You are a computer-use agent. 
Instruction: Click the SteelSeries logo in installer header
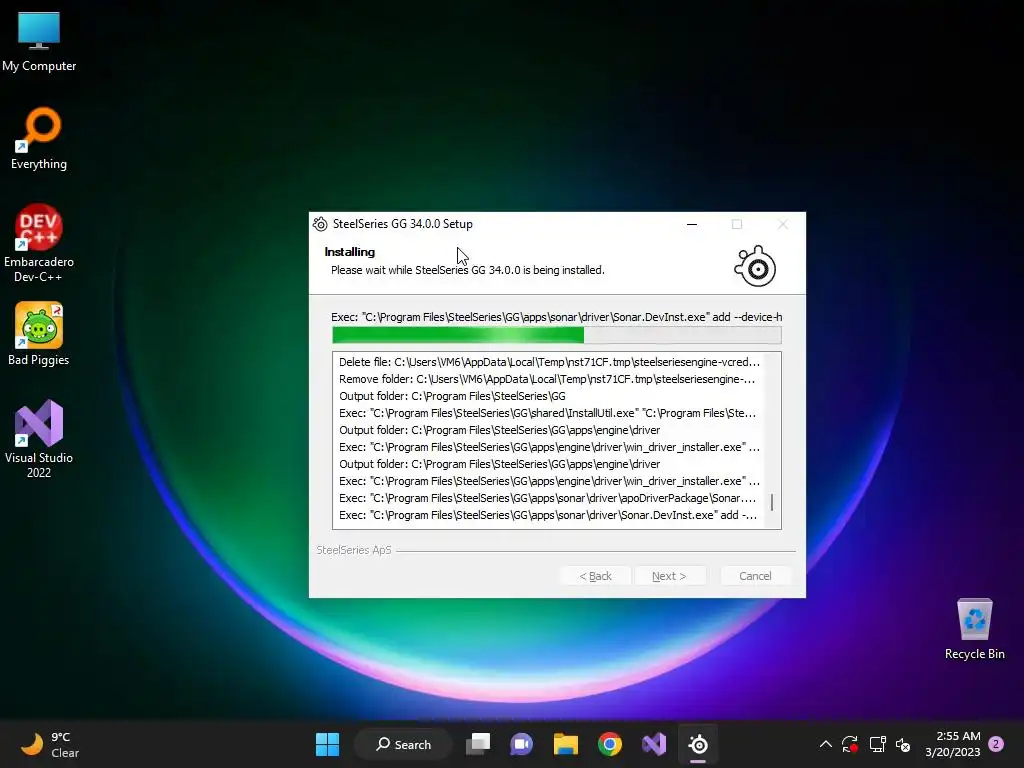(756, 266)
